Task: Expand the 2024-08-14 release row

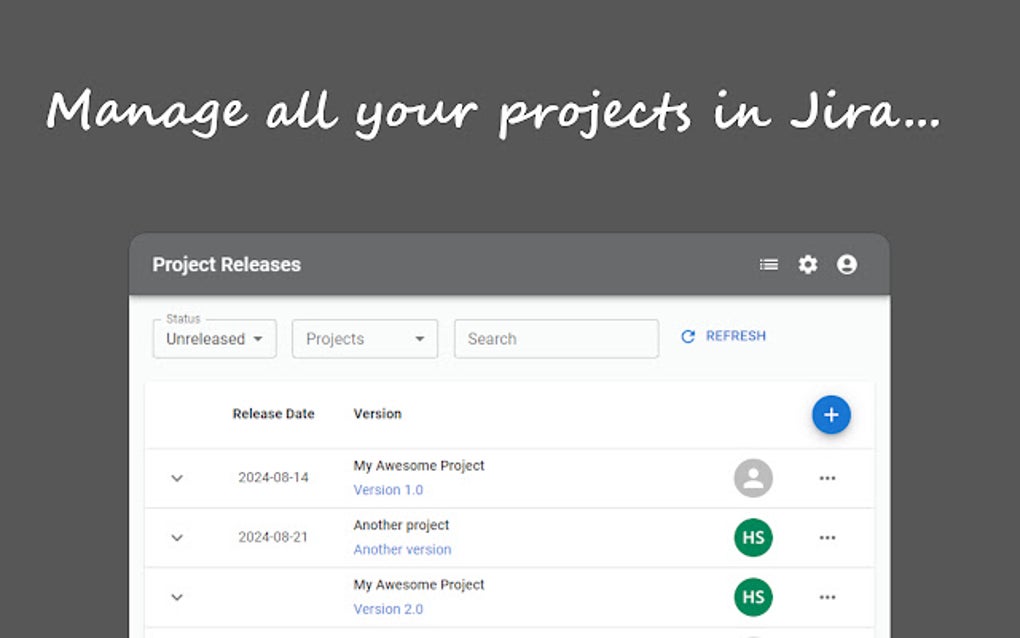Action: (x=177, y=479)
